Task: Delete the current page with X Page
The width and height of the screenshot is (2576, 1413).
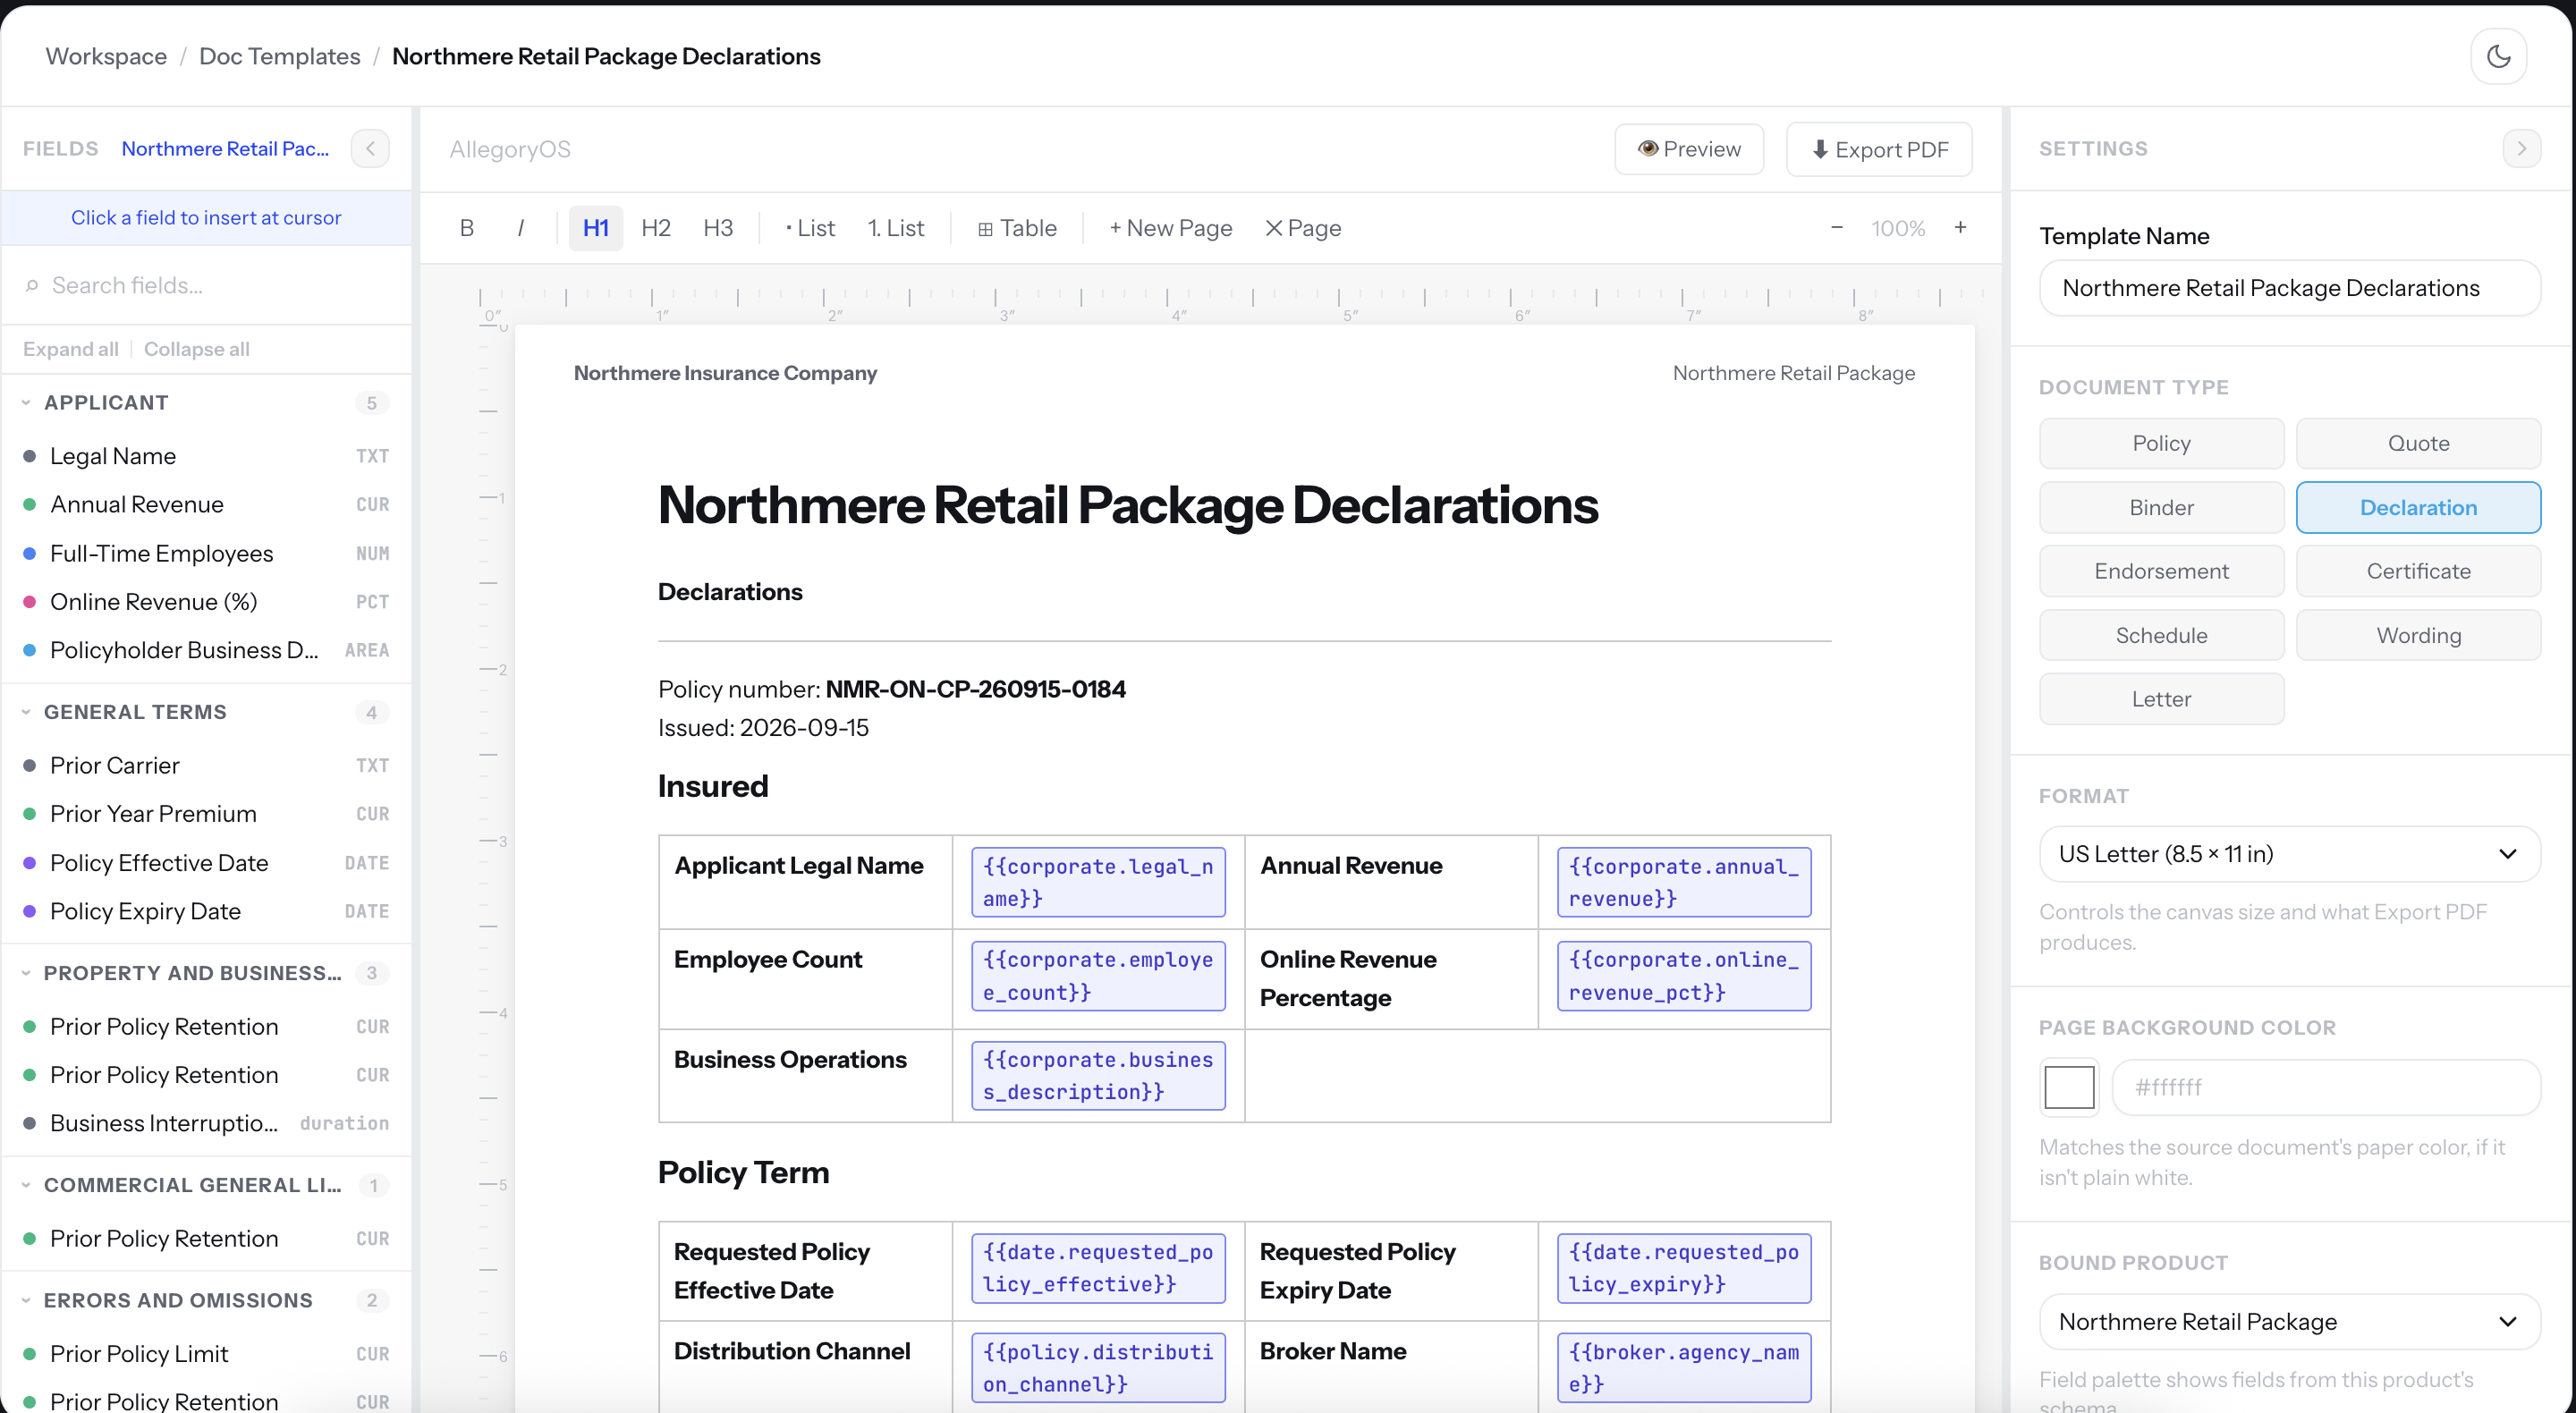Action: coord(1303,228)
